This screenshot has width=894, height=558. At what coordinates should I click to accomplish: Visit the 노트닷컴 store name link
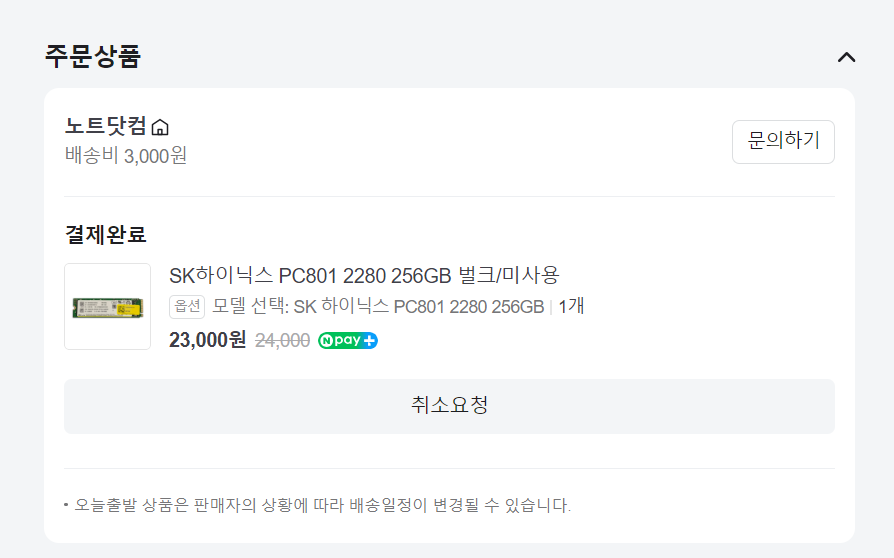coord(106,126)
